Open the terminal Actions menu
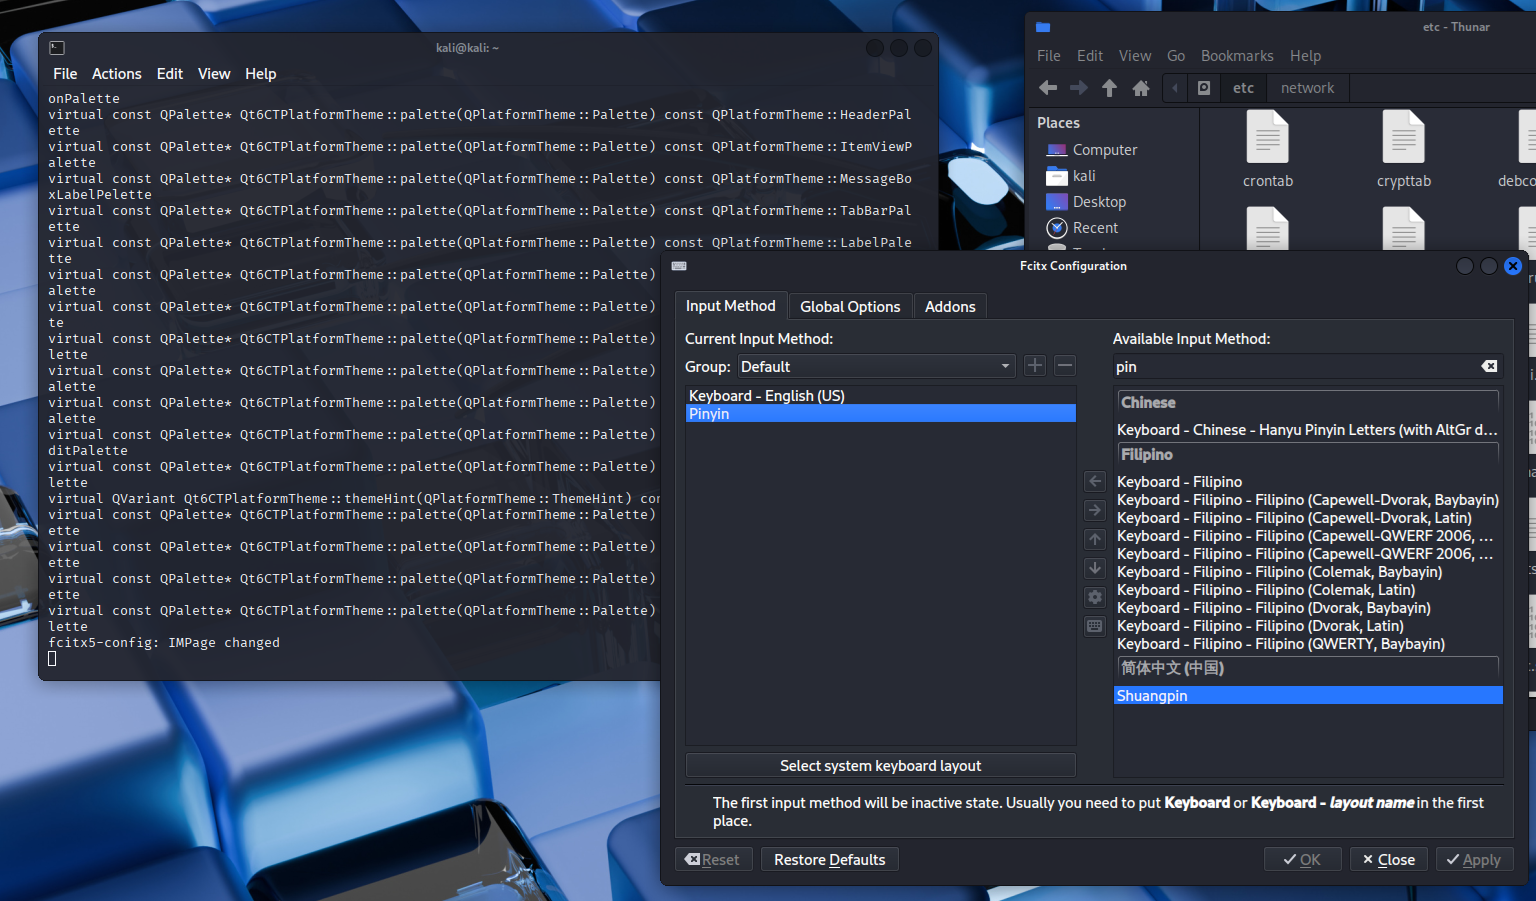 tap(117, 74)
